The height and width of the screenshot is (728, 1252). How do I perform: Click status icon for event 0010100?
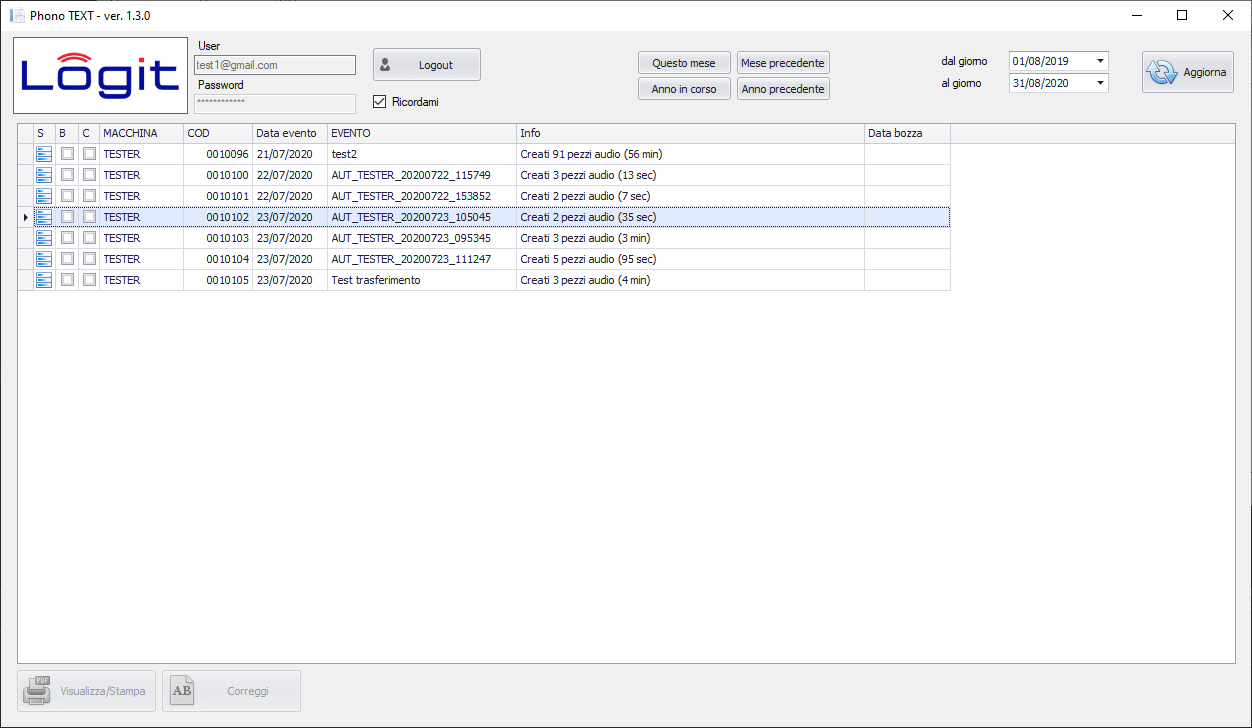pos(44,175)
